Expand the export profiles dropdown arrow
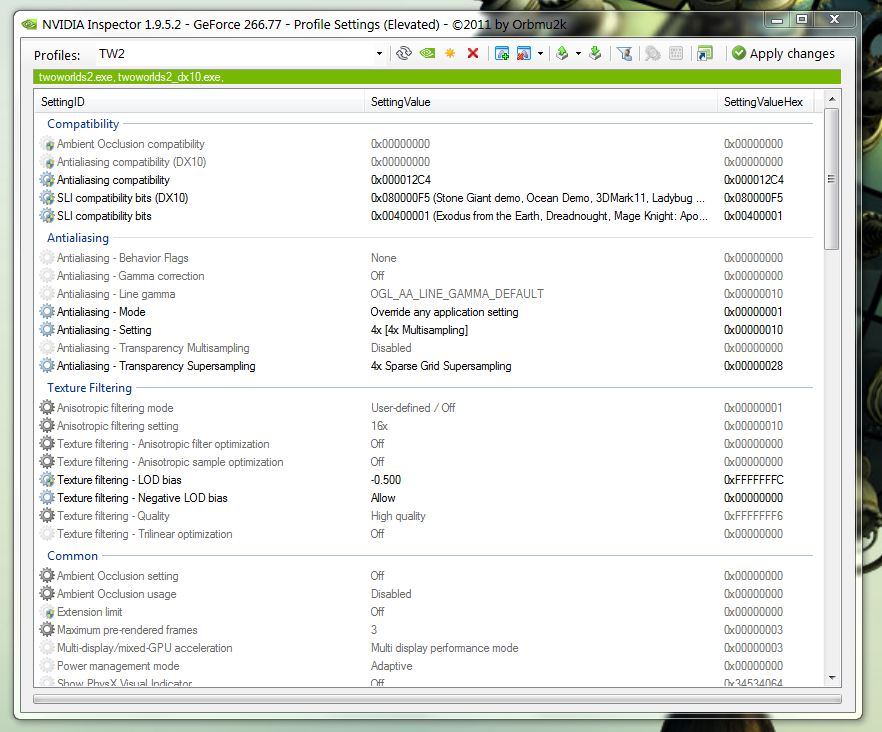 [578, 54]
